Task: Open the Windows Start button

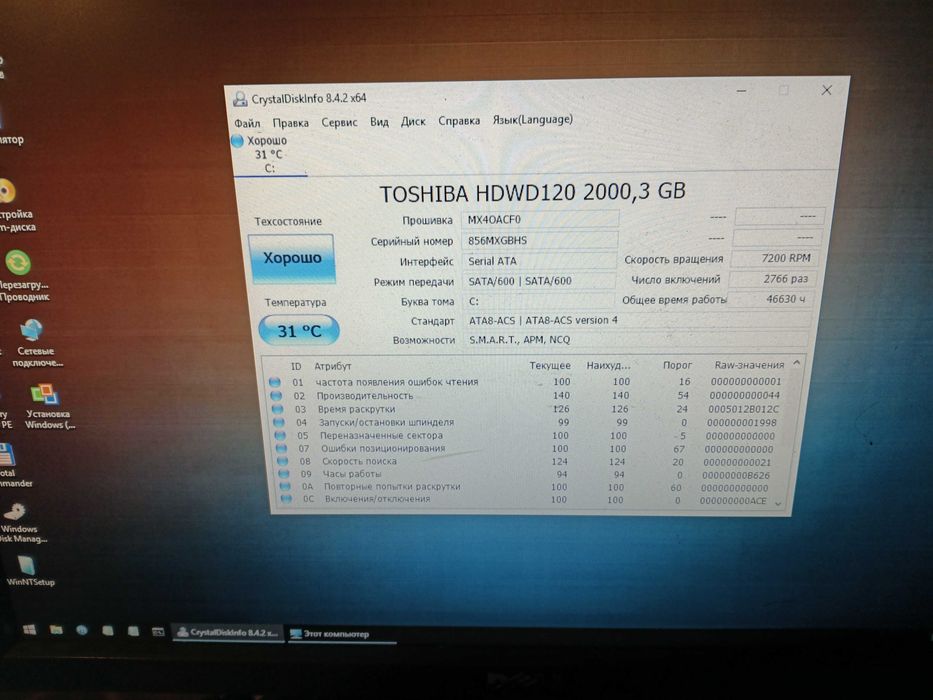Action: [x=29, y=630]
